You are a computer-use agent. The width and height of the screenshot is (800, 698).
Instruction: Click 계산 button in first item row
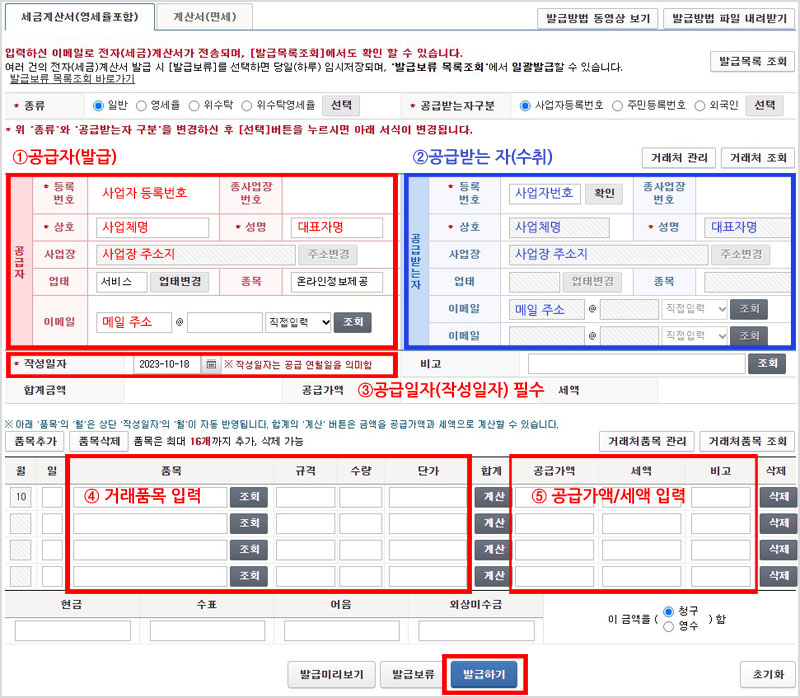(492, 497)
